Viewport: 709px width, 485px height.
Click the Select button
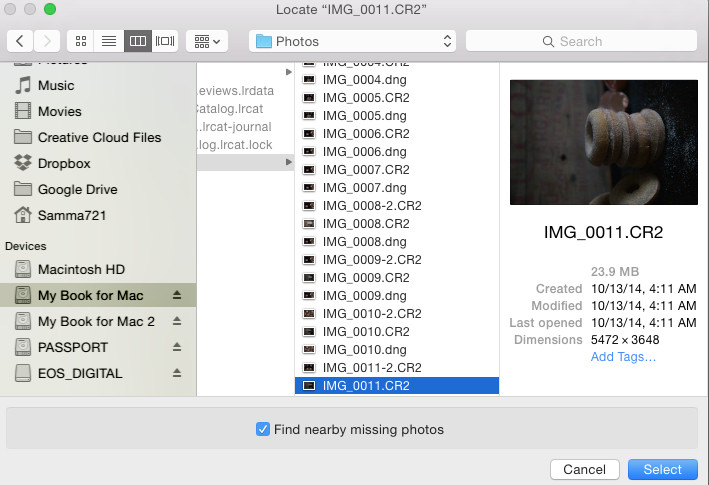pyautogui.click(x=662, y=470)
